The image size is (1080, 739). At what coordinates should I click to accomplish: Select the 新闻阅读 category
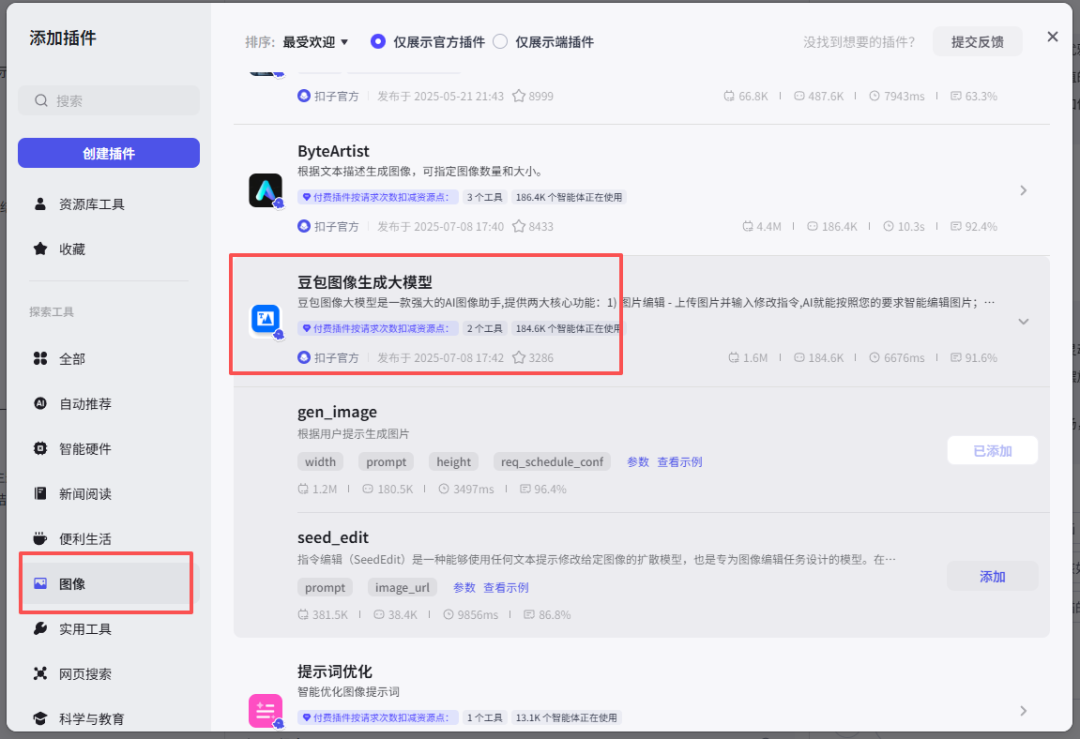(109, 493)
